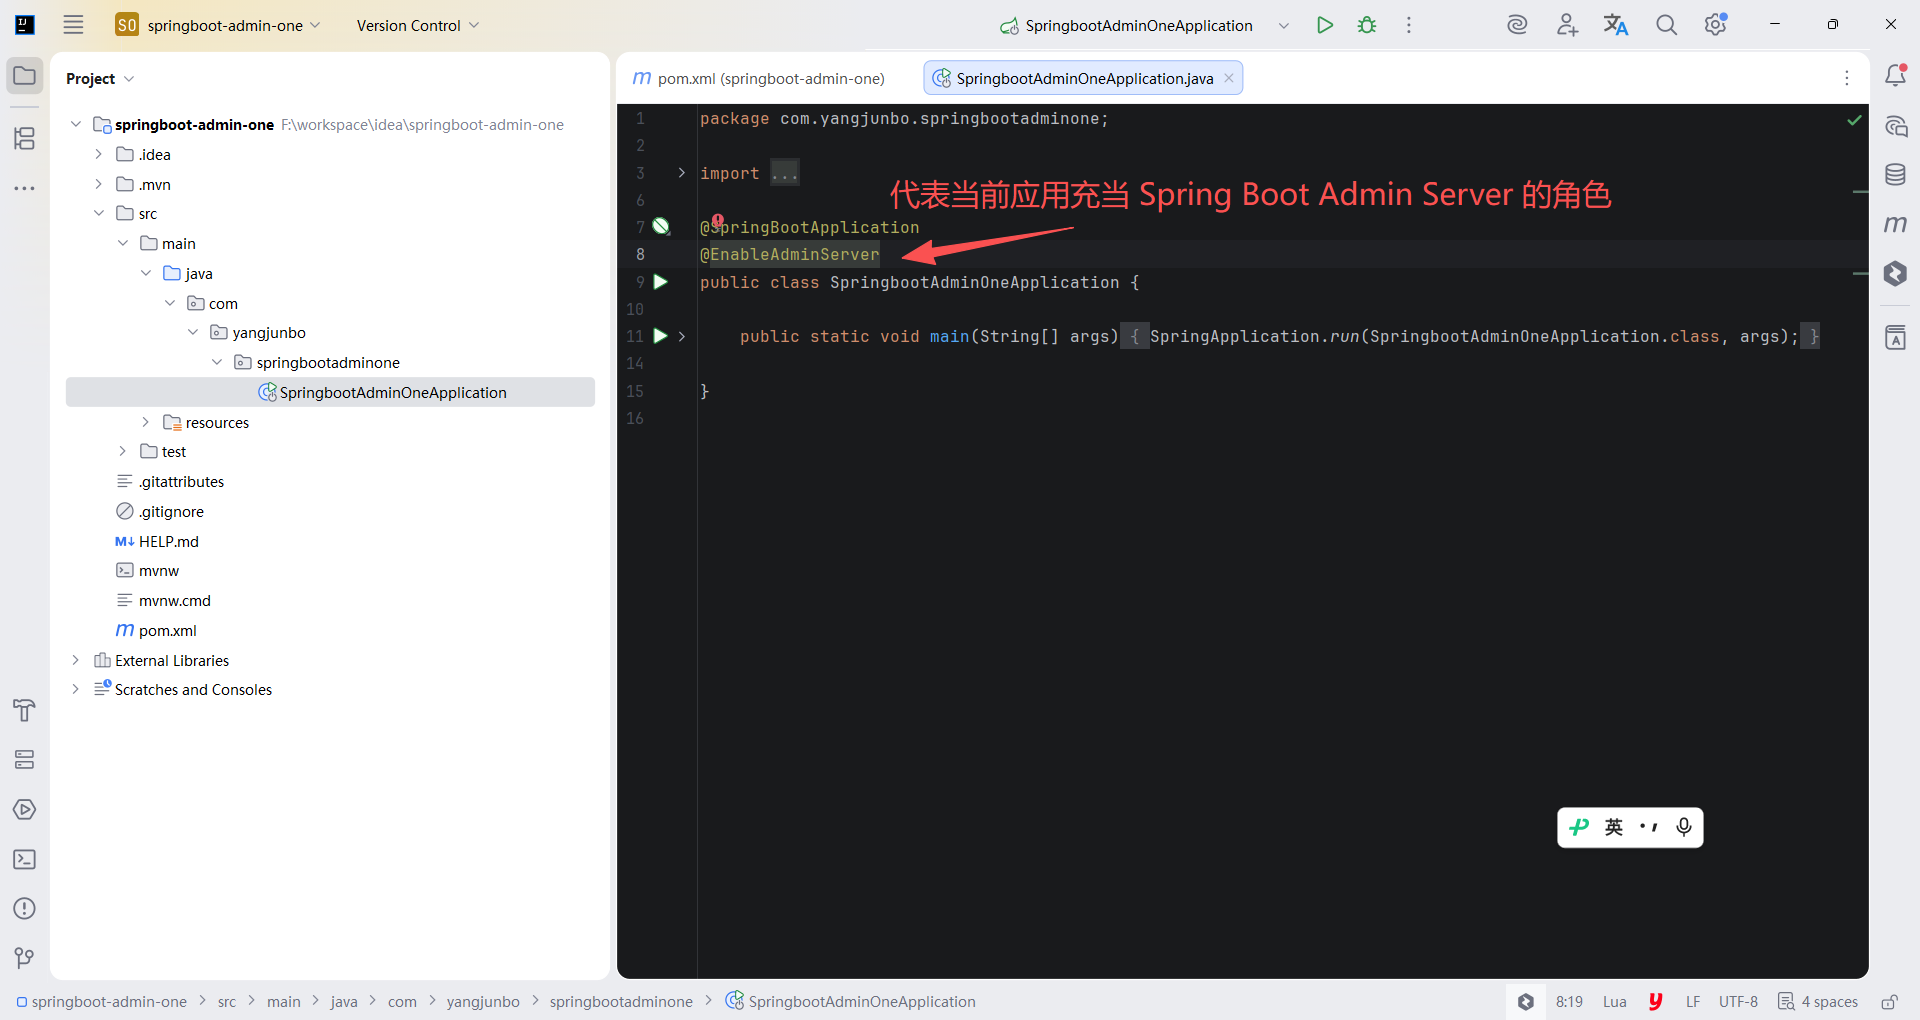Expand the .idea folder
1920x1020 pixels.
[x=98, y=154]
